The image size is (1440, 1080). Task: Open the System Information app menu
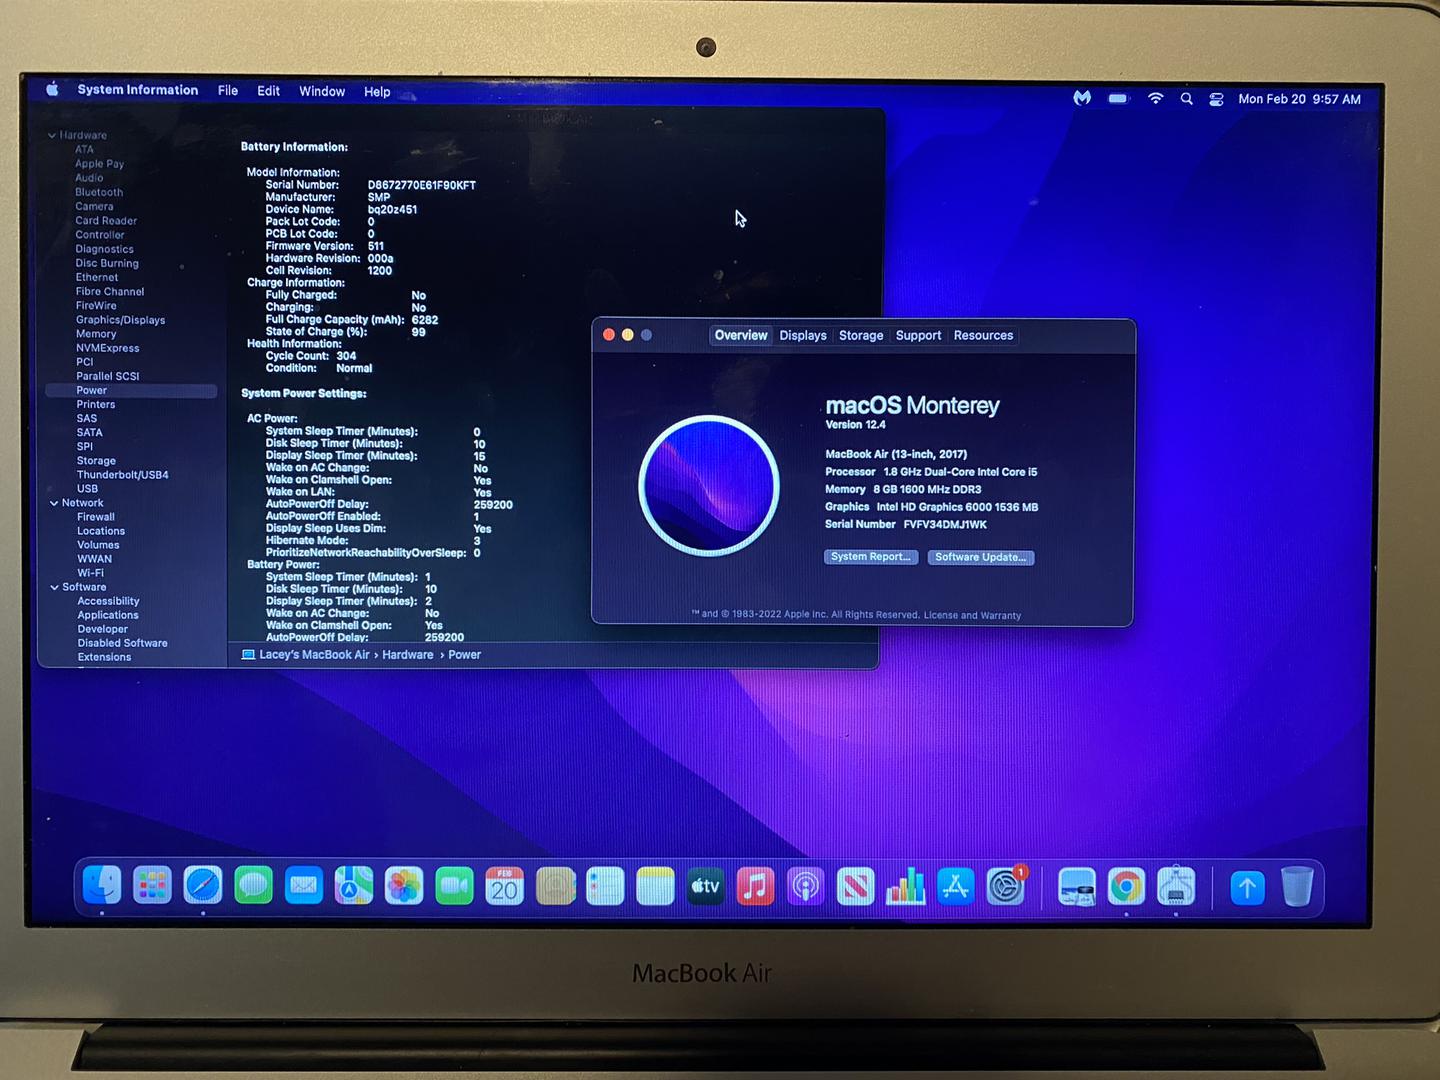pos(138,90)
